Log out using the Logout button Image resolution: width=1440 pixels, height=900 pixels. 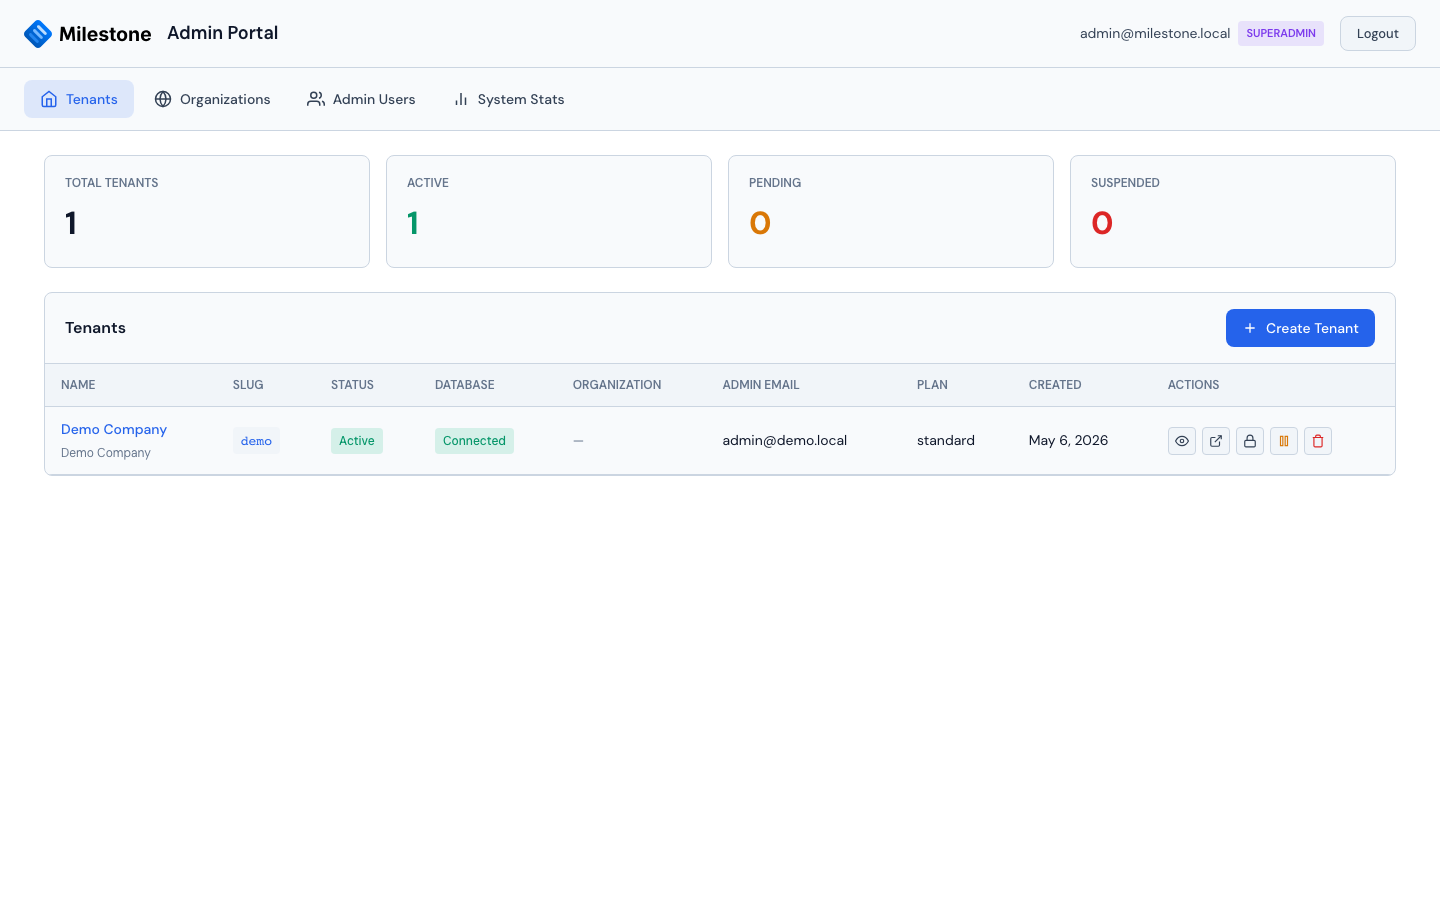pos(1377,33)
